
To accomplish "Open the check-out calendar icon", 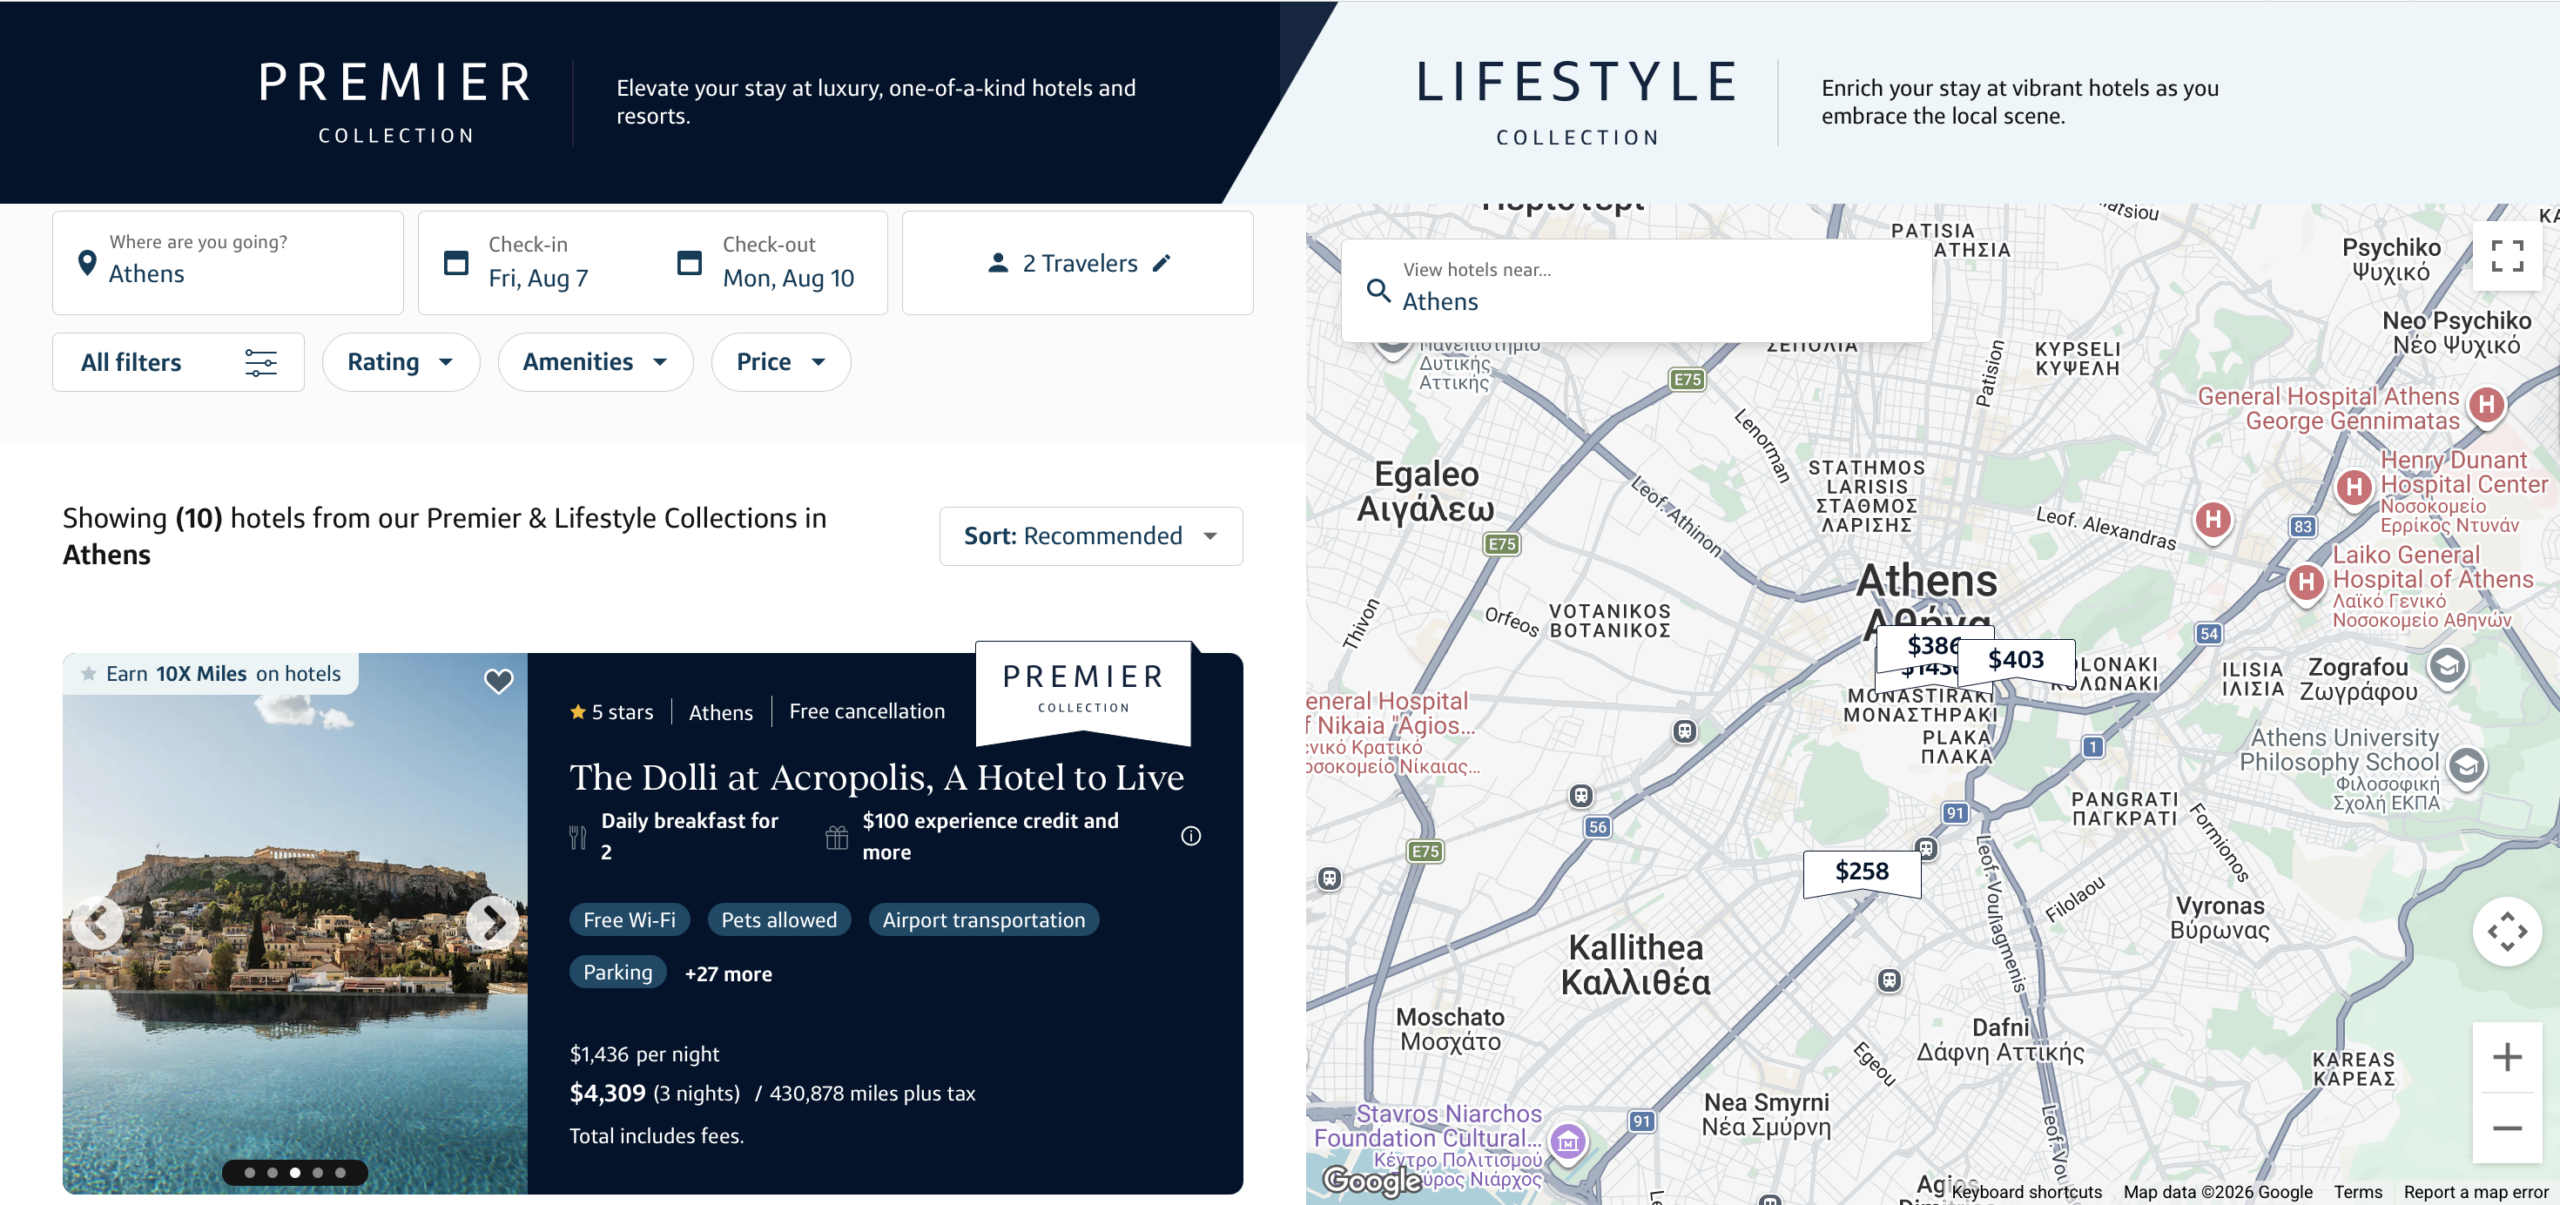I will (x=689, y=263).
